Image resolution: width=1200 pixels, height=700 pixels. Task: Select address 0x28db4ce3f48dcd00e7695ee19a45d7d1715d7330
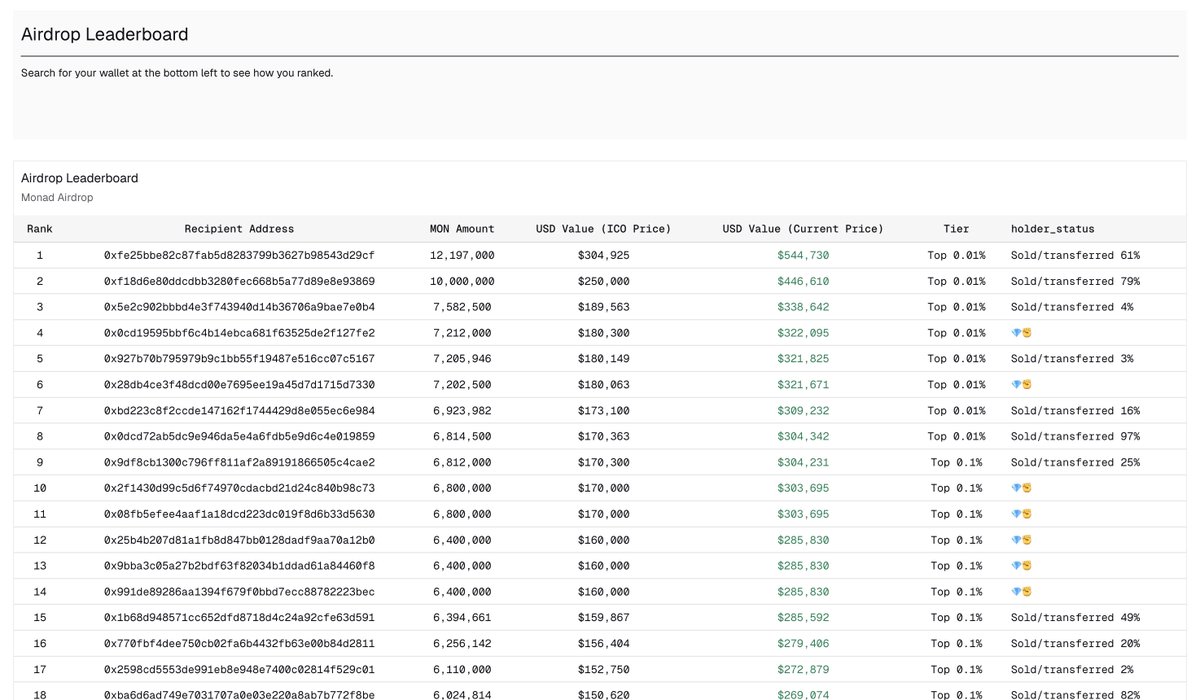(x=239, y=385)
